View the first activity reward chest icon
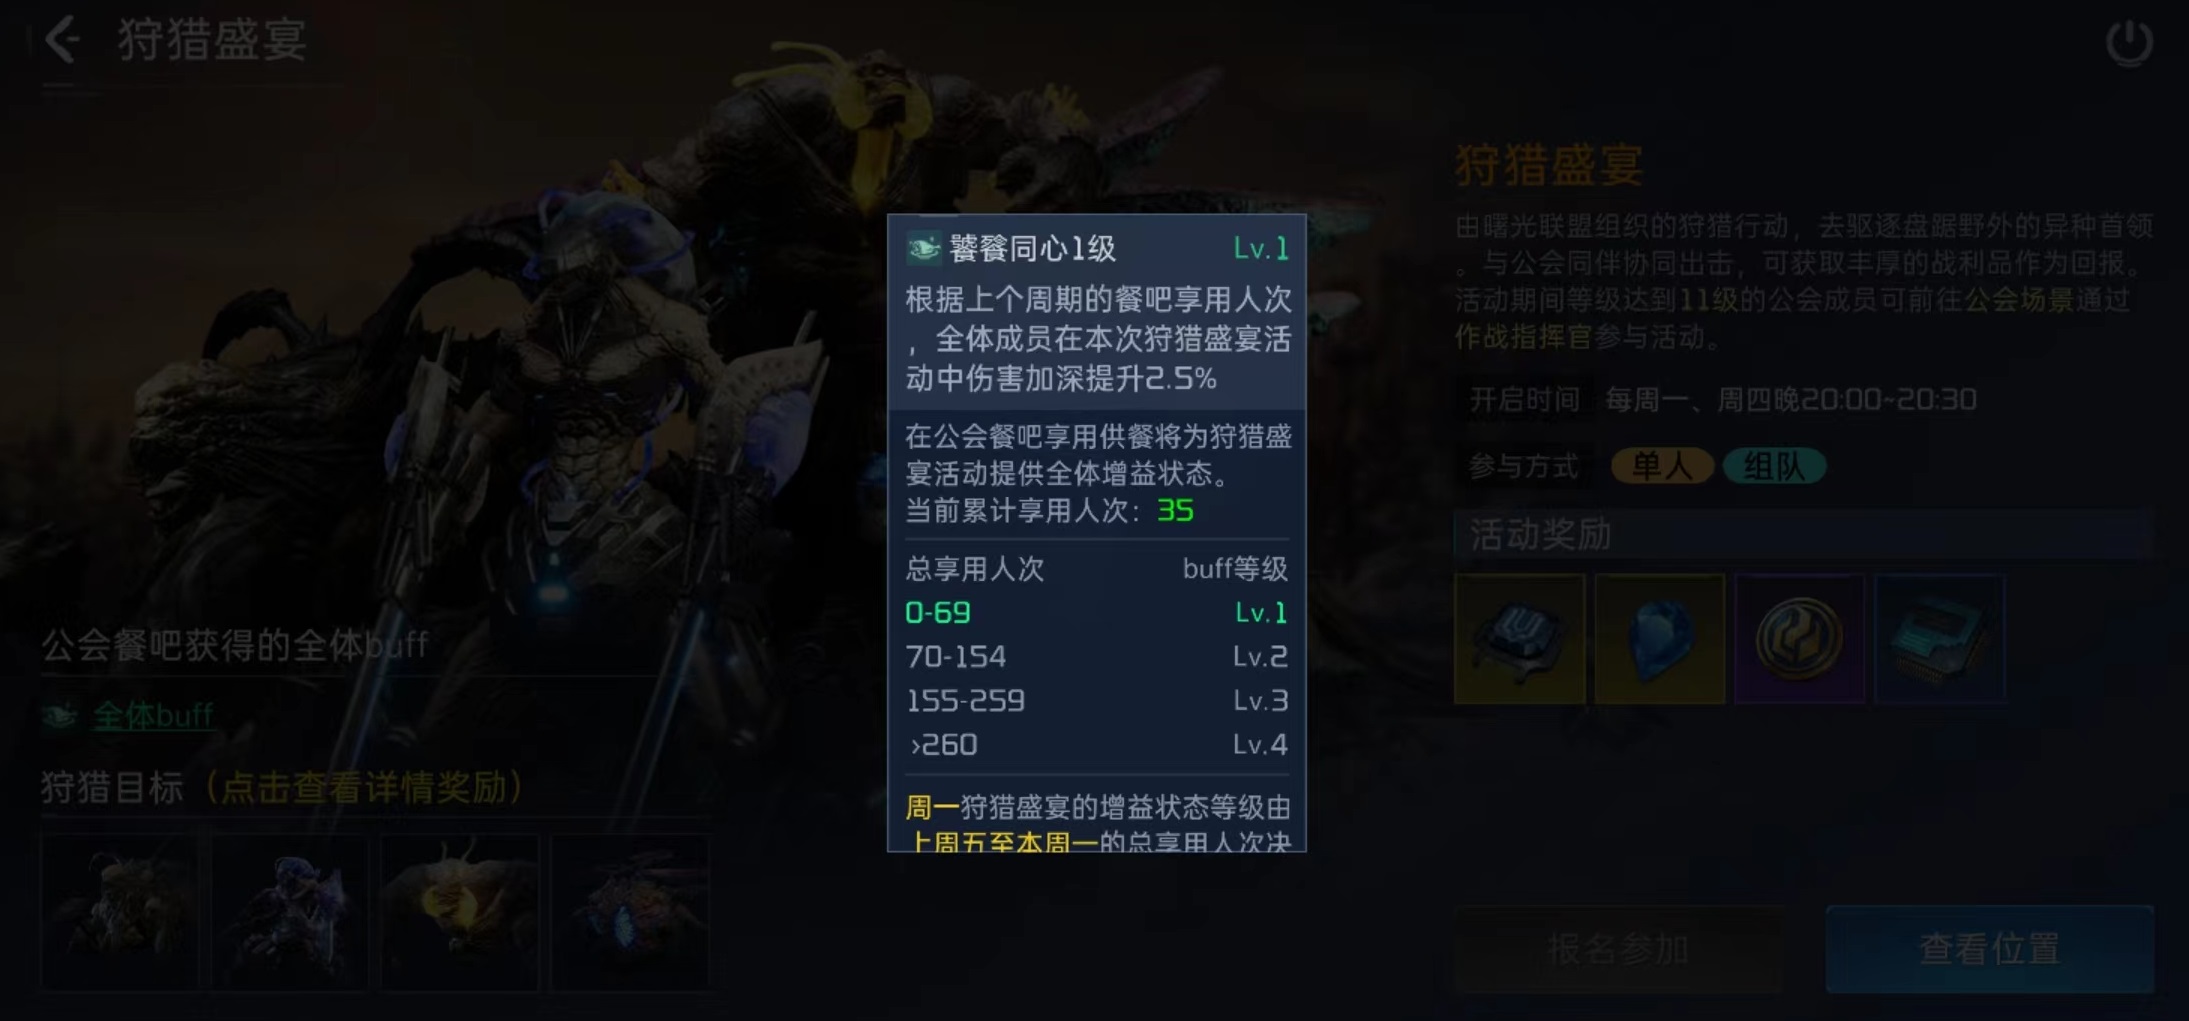 click(1519, 639)
